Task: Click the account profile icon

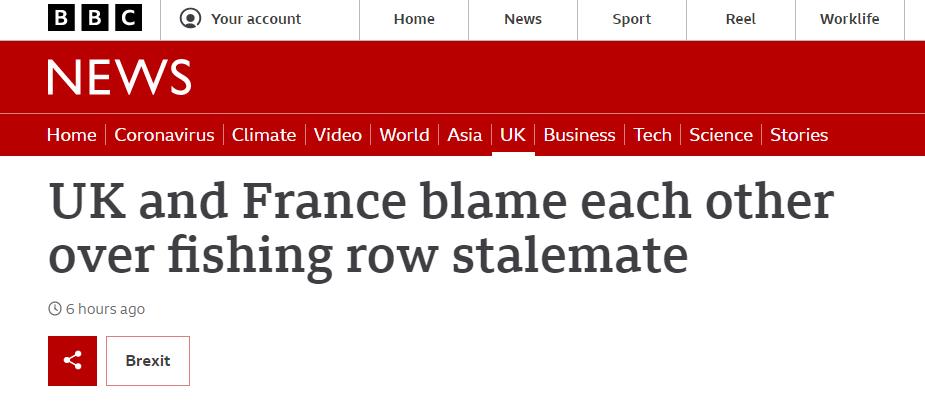Action: coord(190,19)
